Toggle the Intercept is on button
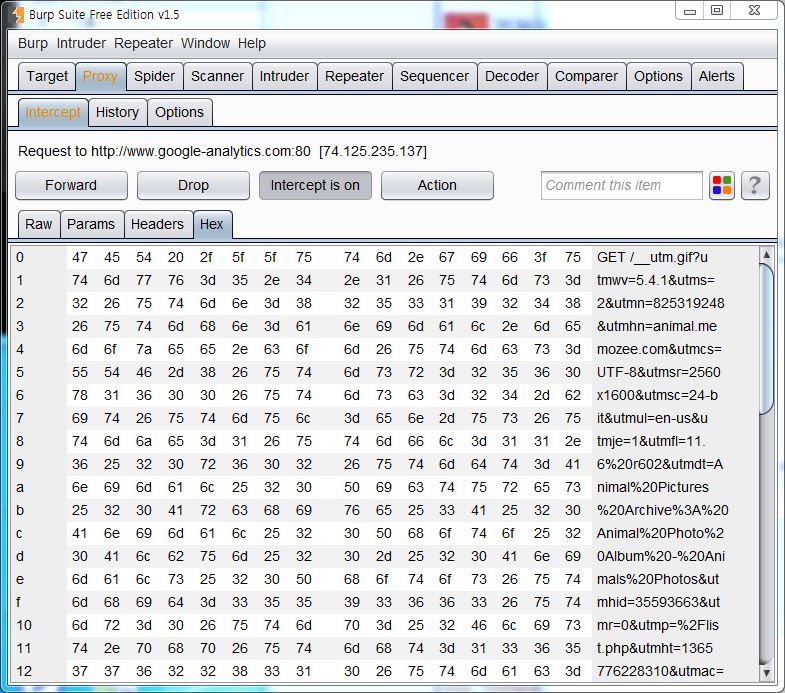Image resolution: width=785 pixels, height=693 pixels. 315,185
